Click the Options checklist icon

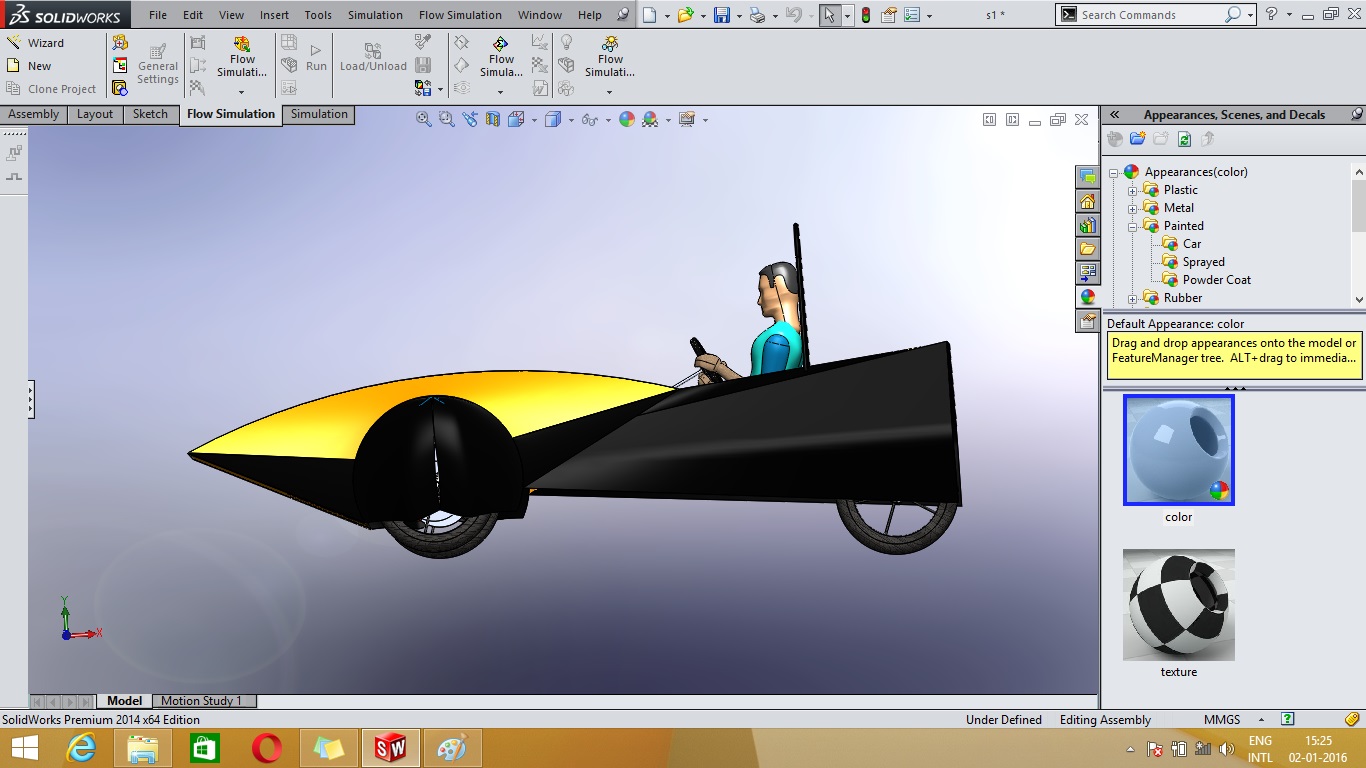911,15
